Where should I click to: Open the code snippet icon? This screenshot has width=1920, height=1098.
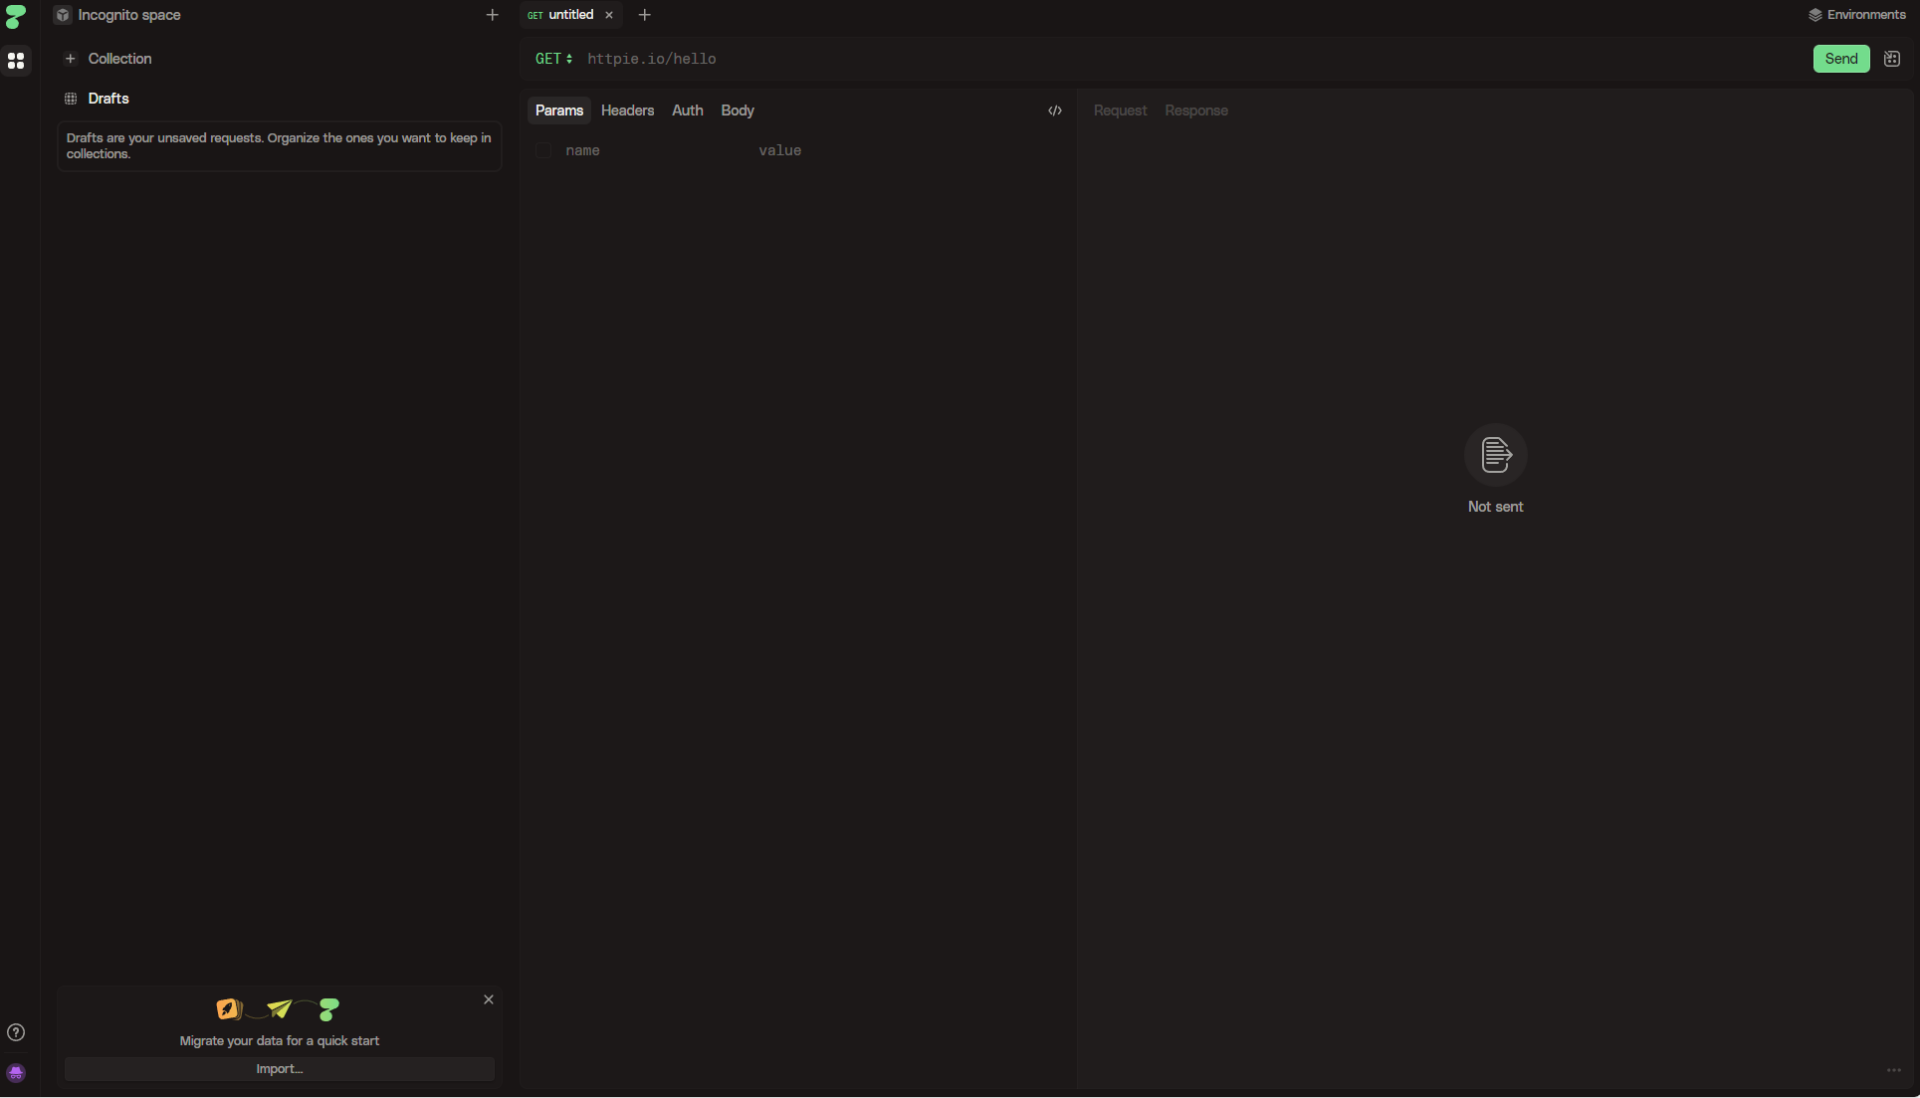coord(1054,110)
